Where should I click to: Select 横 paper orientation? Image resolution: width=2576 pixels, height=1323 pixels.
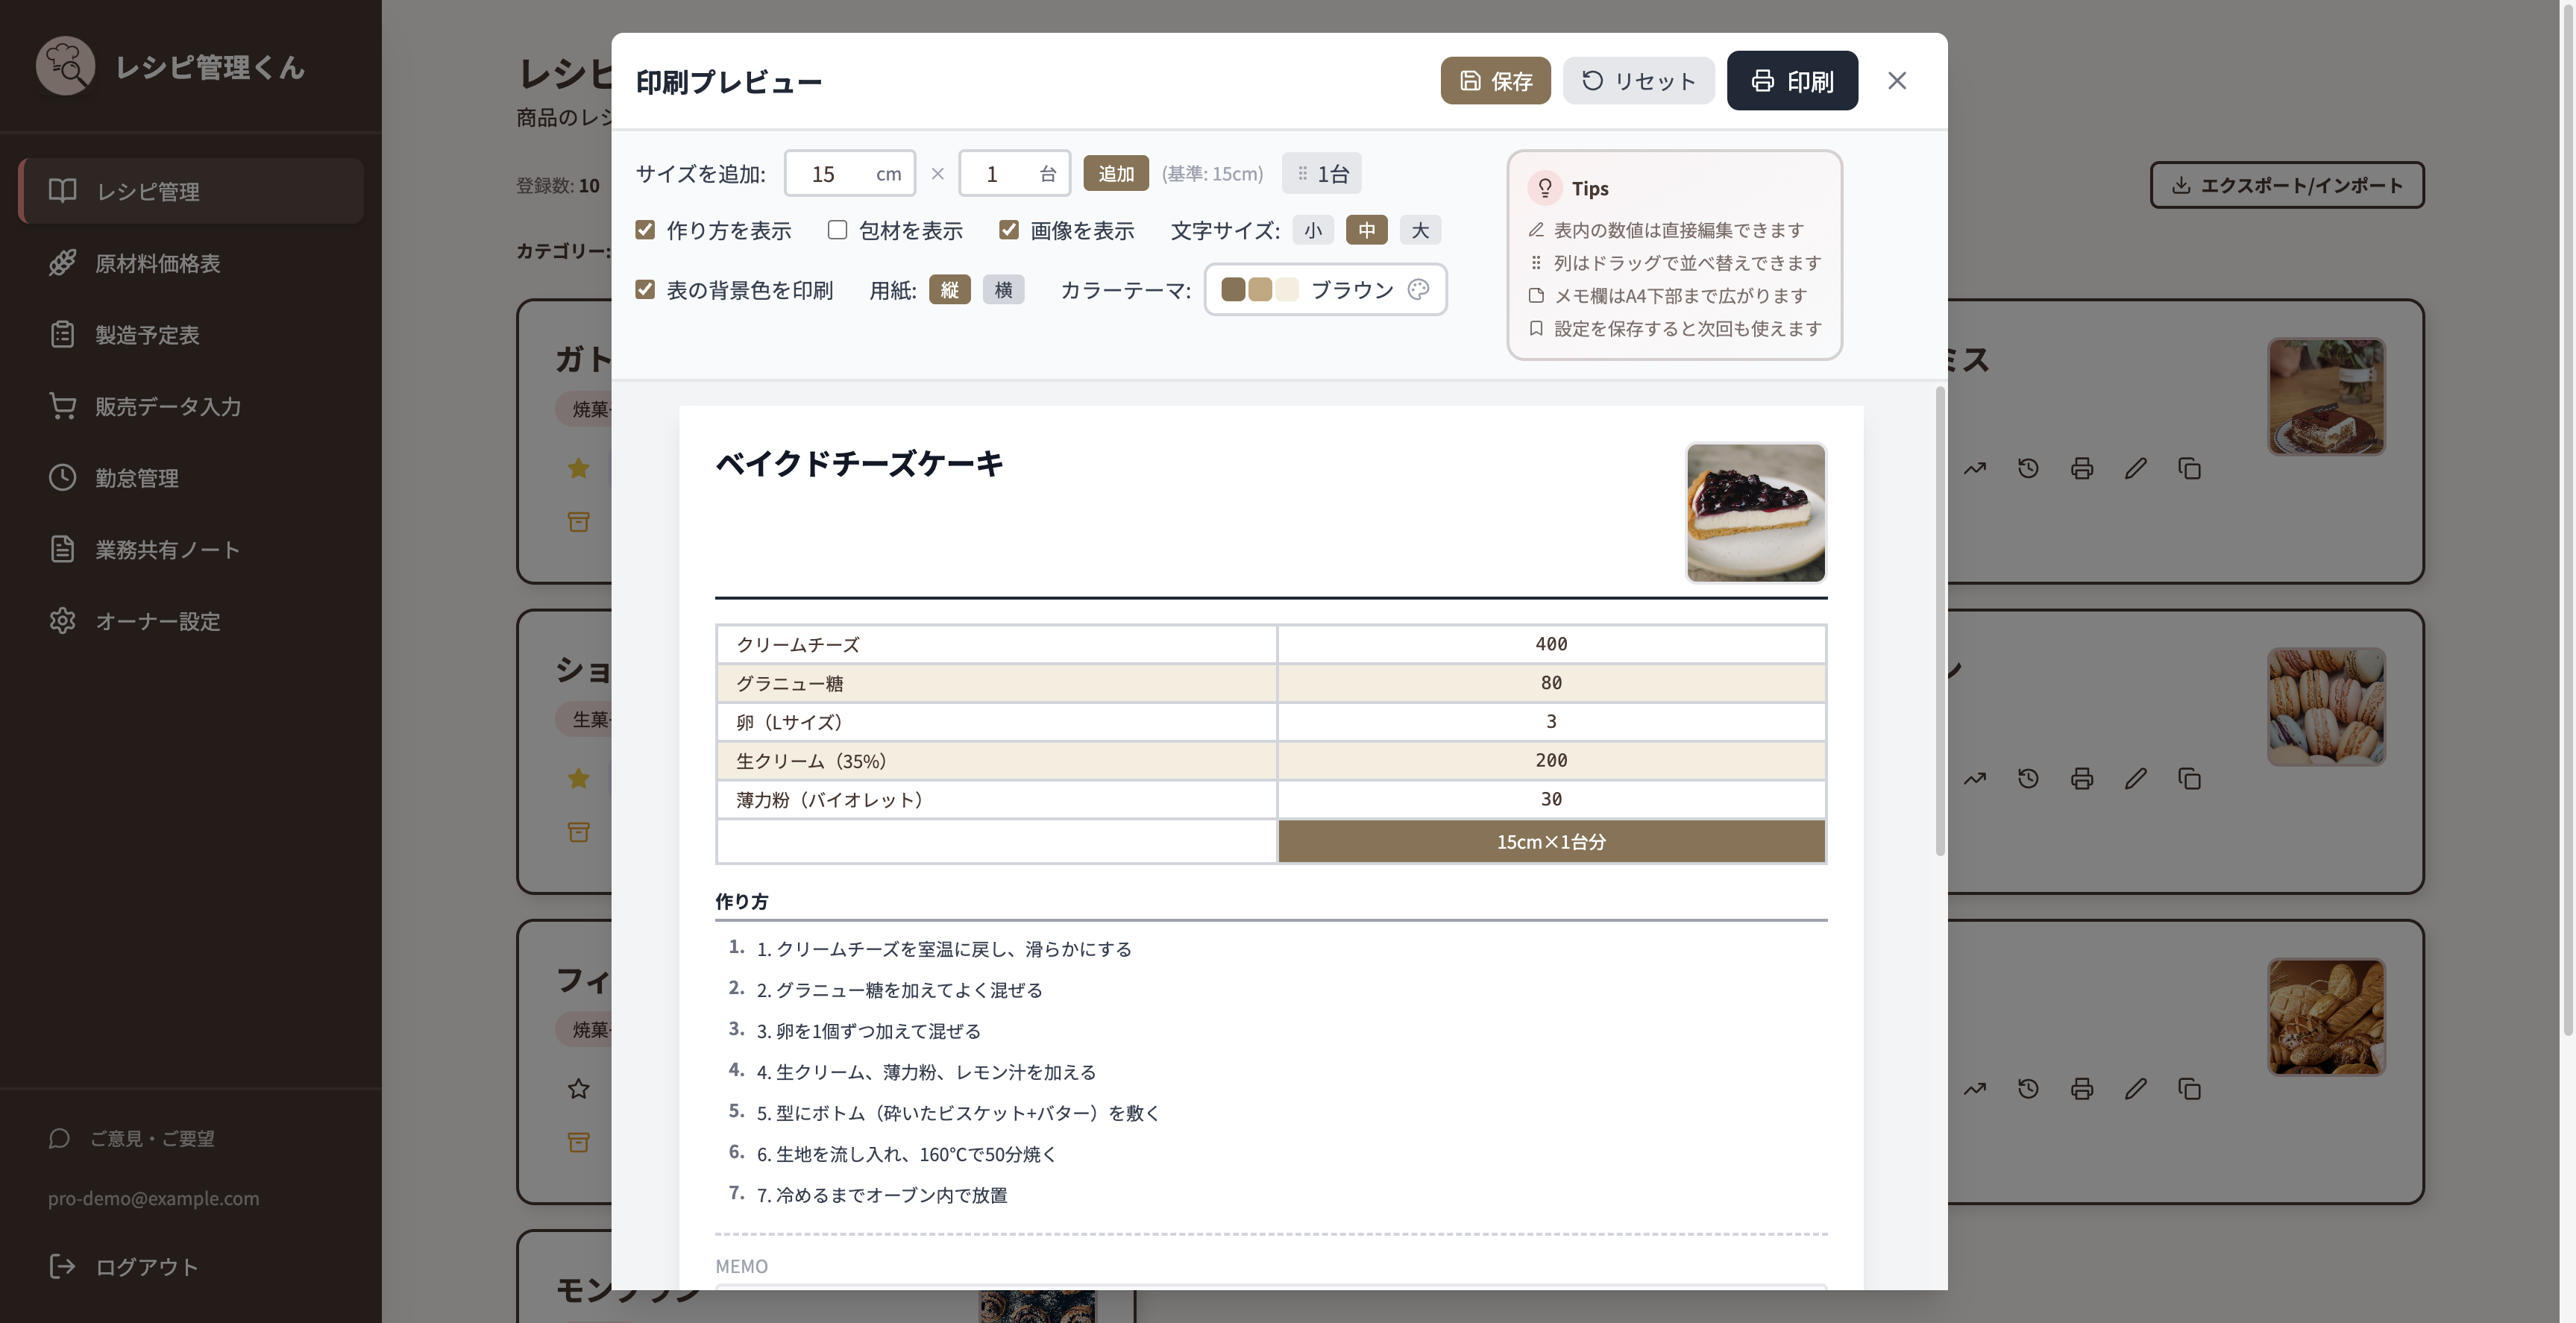point(1003,289)
